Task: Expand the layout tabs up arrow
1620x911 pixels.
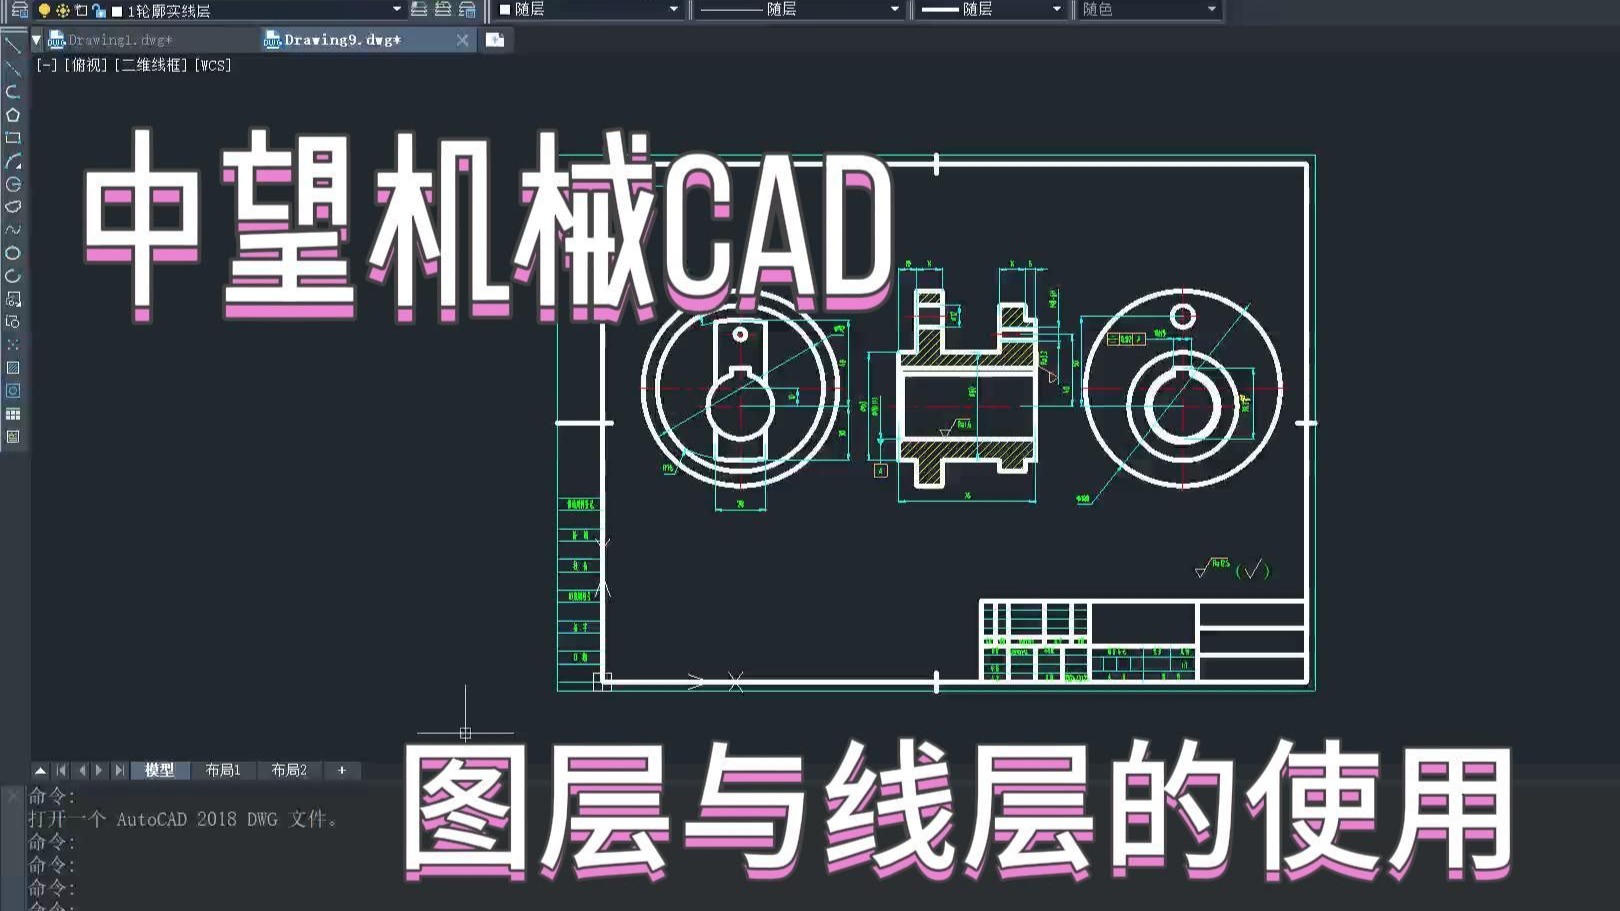Action: (40, 770)
